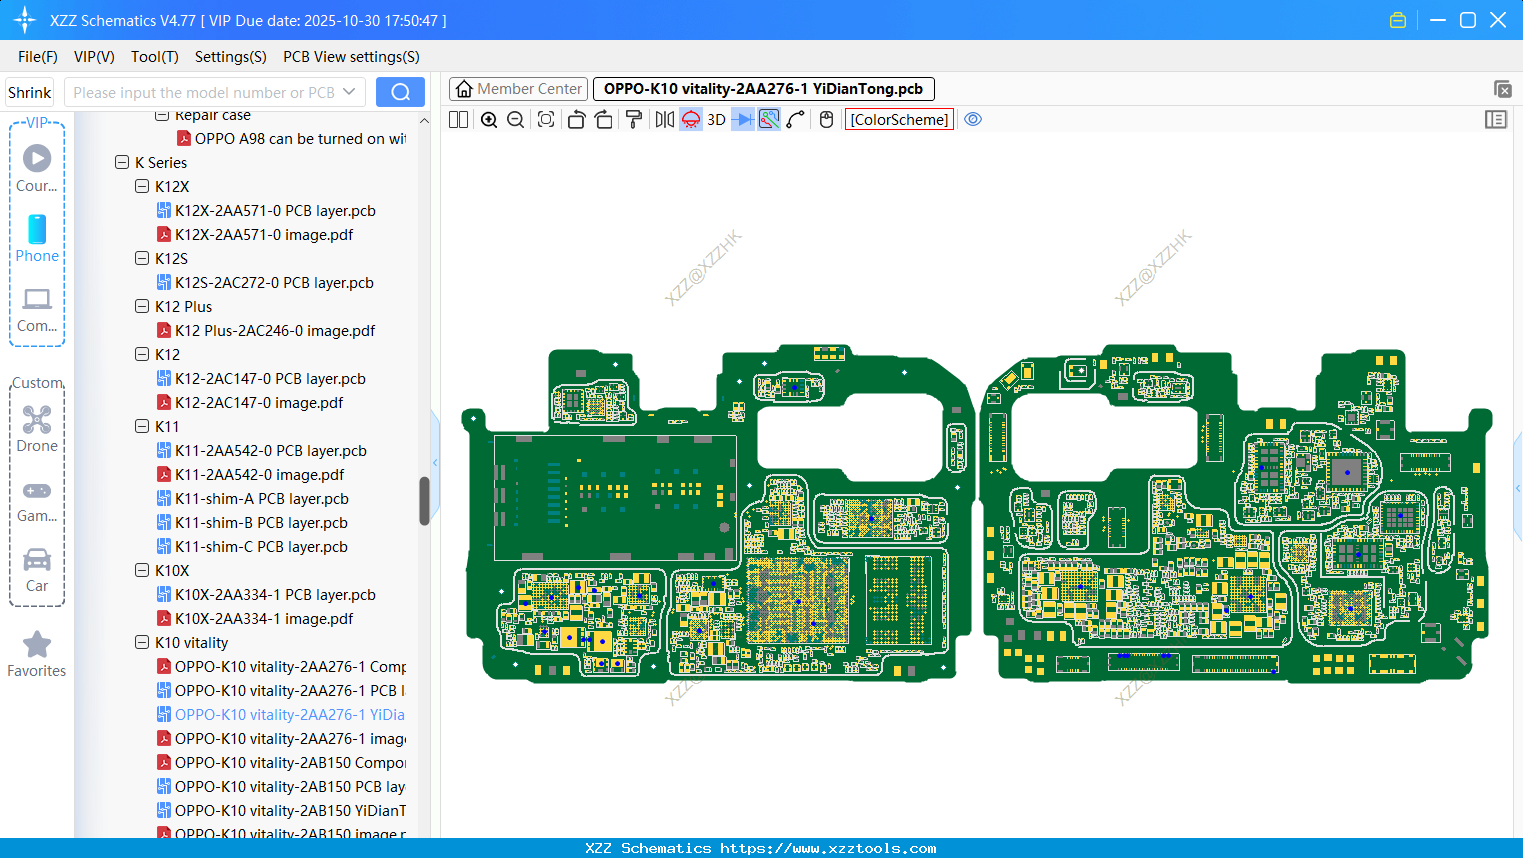Collapse the K10 vitality folder

click(x=142, y=643)
